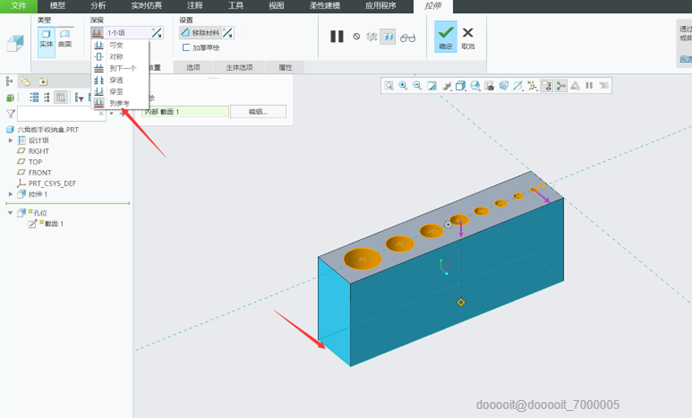
Task: Choose 到参考 in the depth list
Action: coord(117,103)
